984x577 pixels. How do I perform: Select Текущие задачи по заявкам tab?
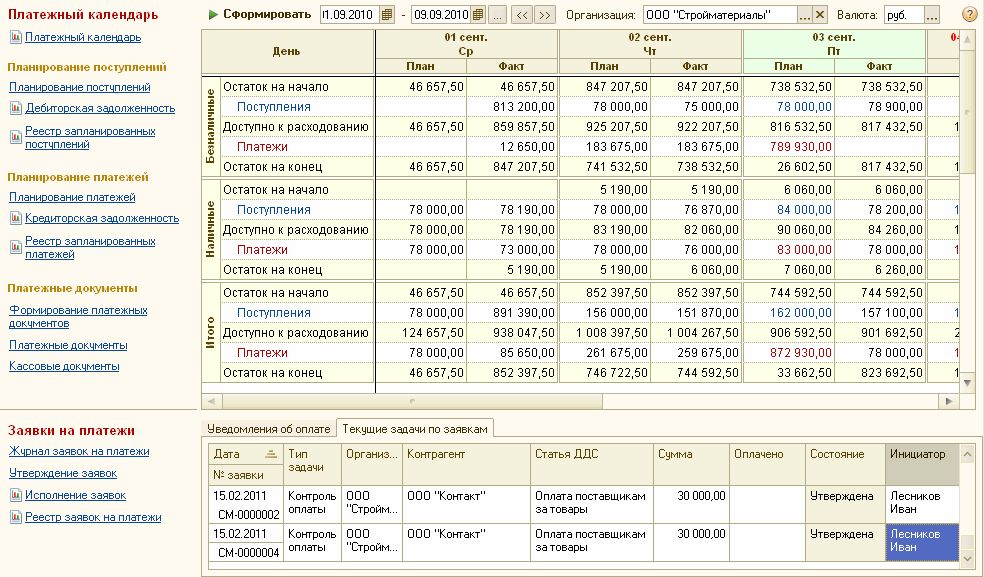415,429
